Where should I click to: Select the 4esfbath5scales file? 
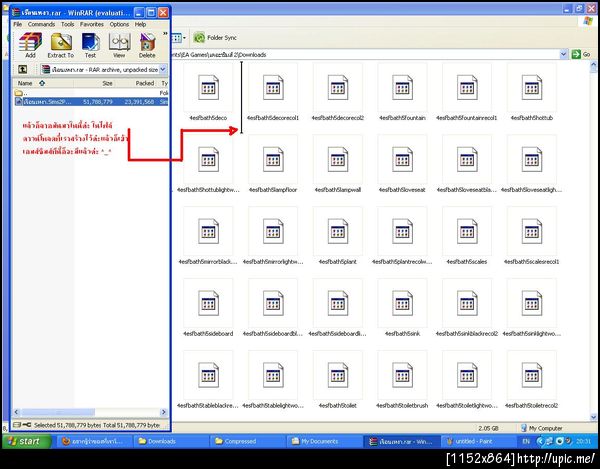[x=467, y=236]
